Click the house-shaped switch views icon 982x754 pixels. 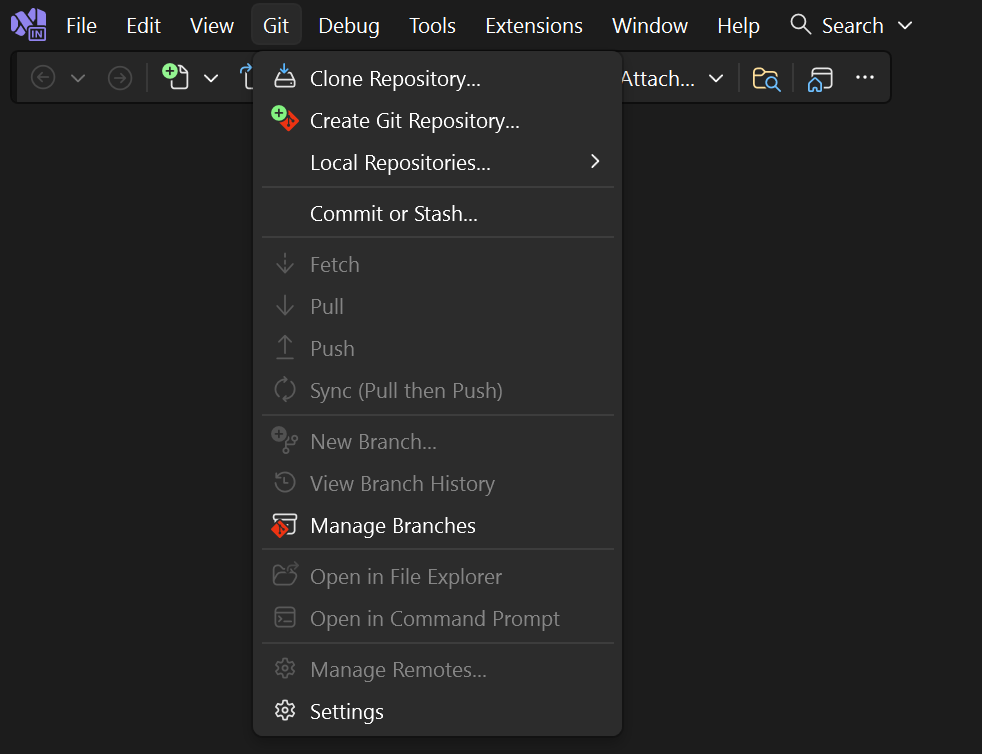point(820,78)
